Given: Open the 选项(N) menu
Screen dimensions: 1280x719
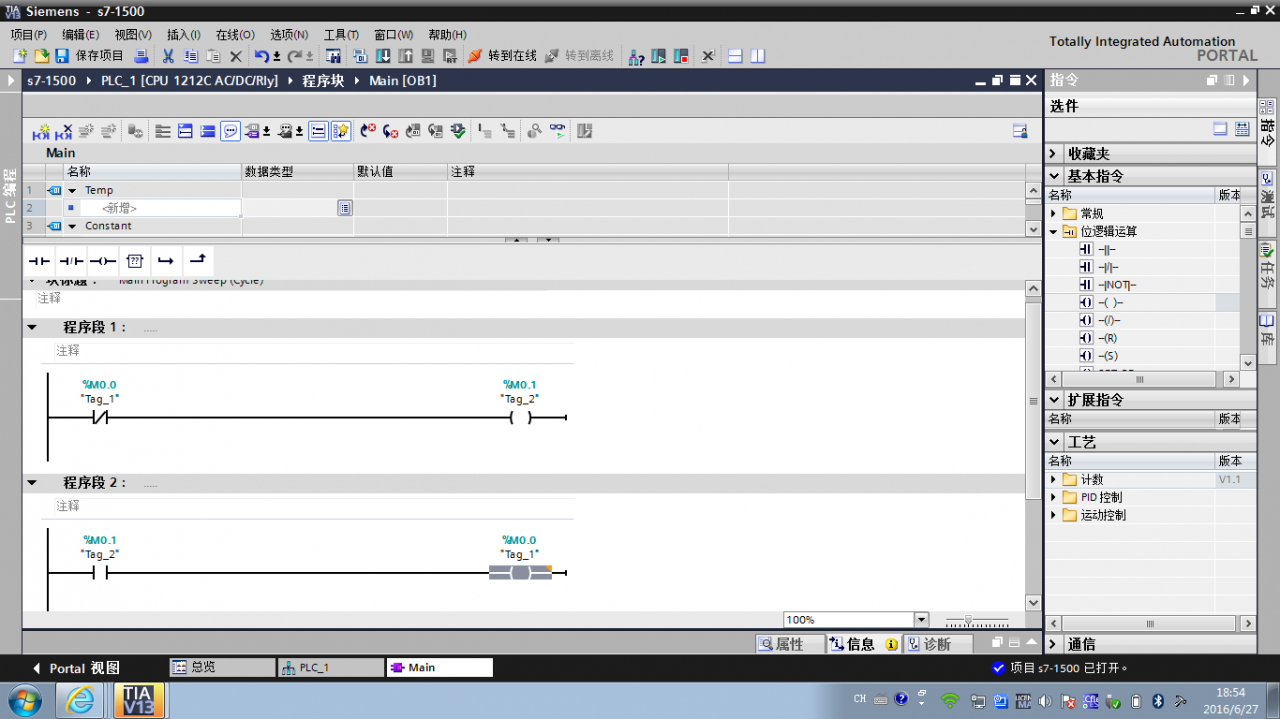Looking at the screenshot, I should tap(289, 35).
